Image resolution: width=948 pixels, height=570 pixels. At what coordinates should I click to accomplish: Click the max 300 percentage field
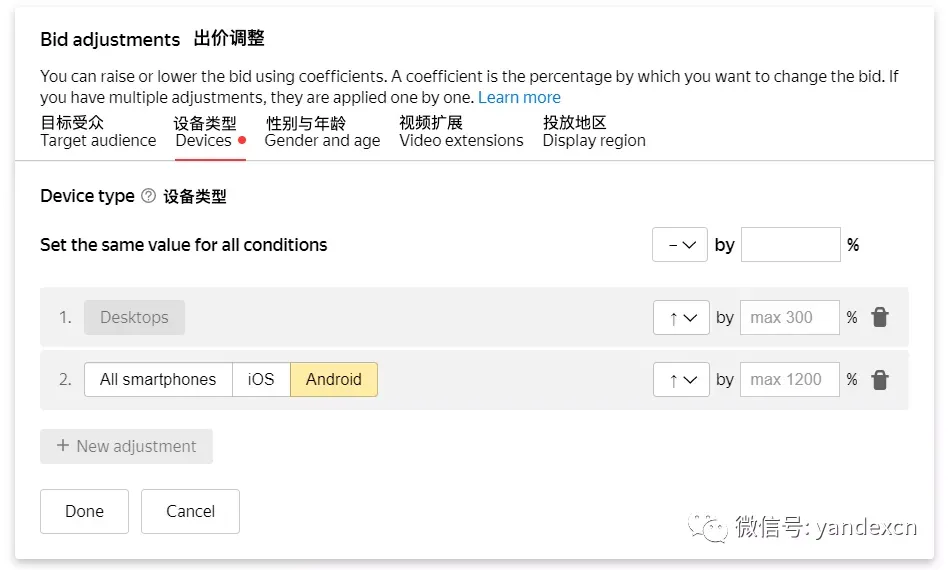pos(790,318)
